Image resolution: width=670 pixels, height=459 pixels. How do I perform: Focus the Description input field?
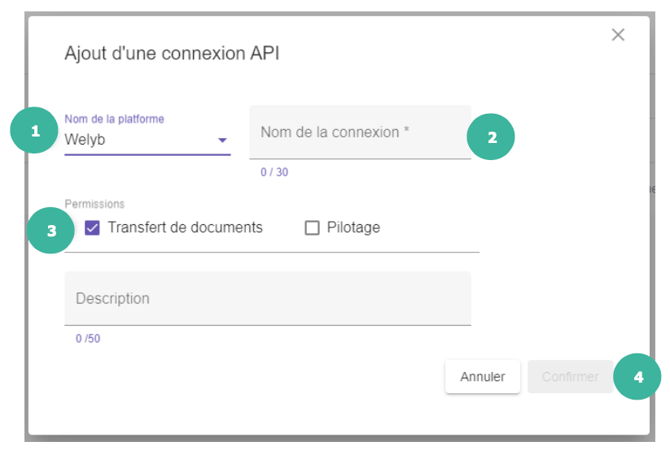[x=267, y=299]
